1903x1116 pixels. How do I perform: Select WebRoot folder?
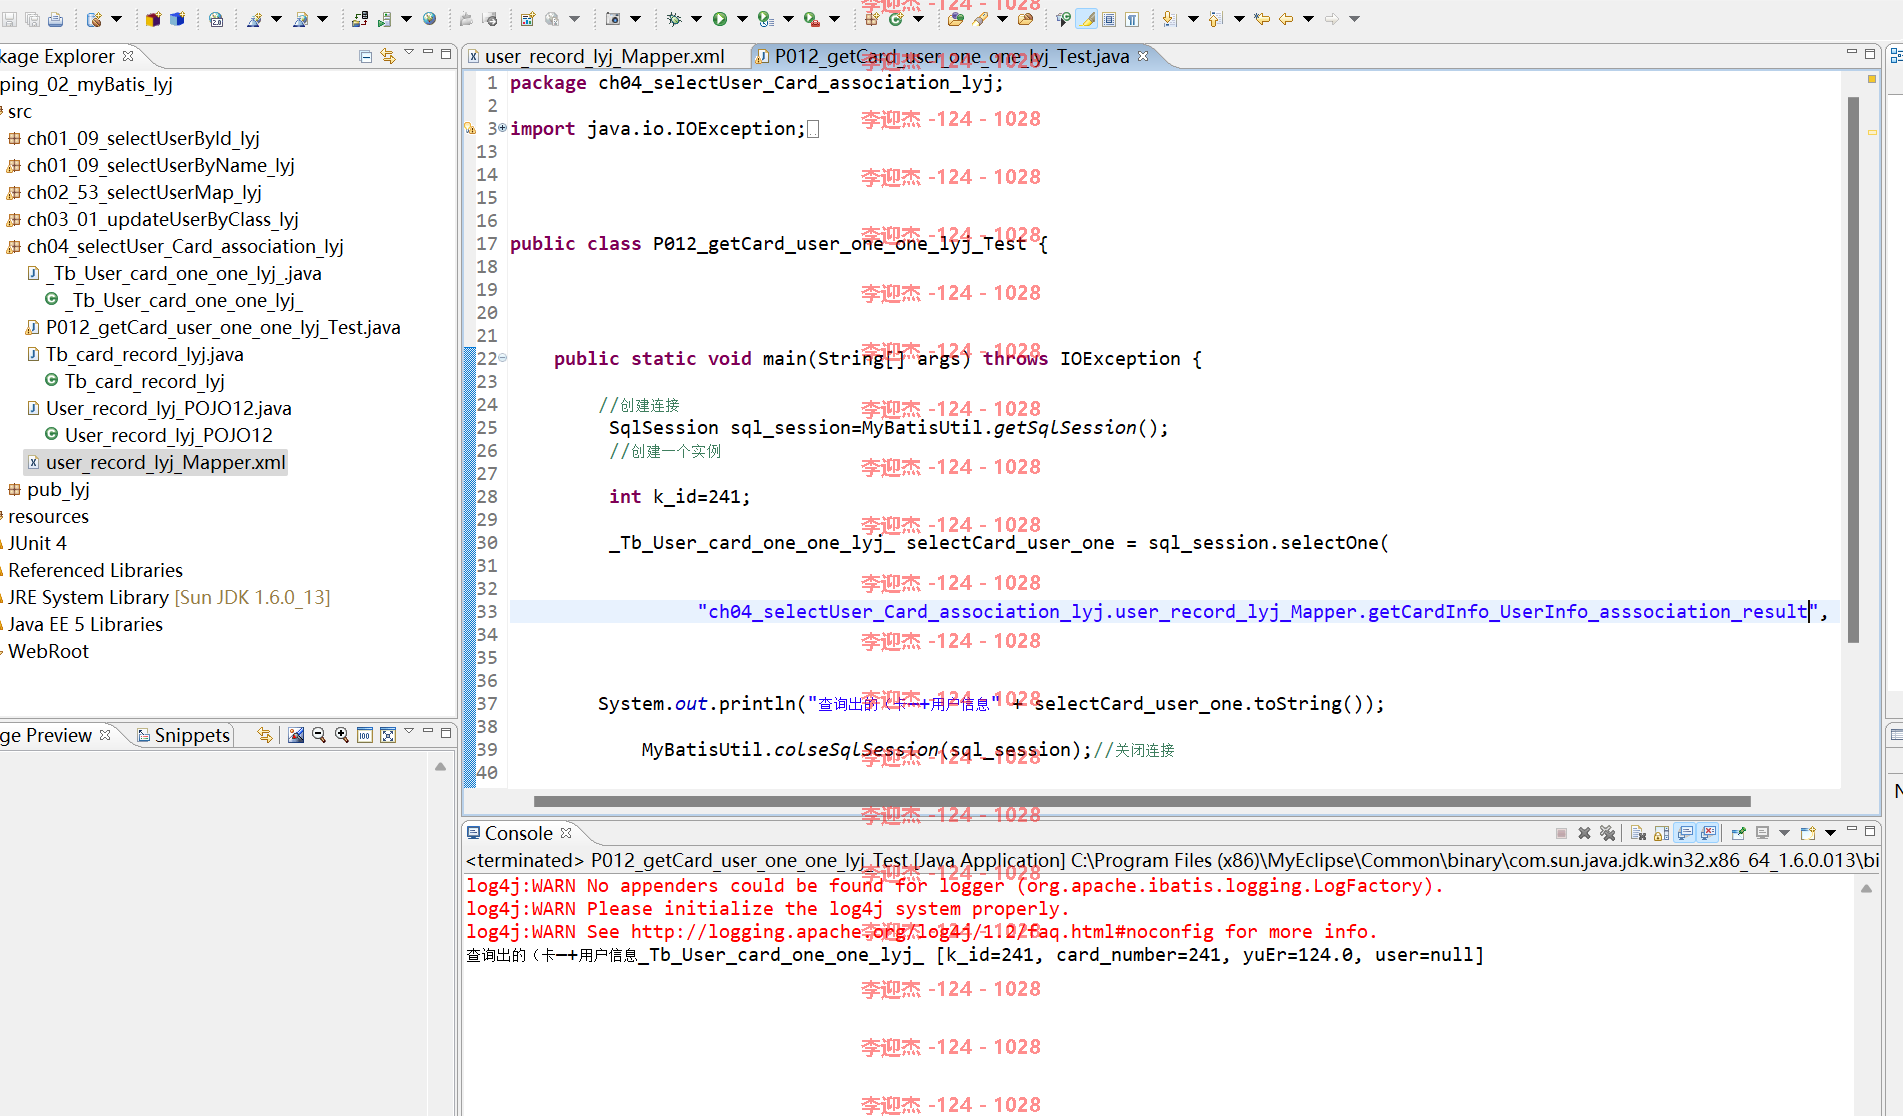click(48, 651)
